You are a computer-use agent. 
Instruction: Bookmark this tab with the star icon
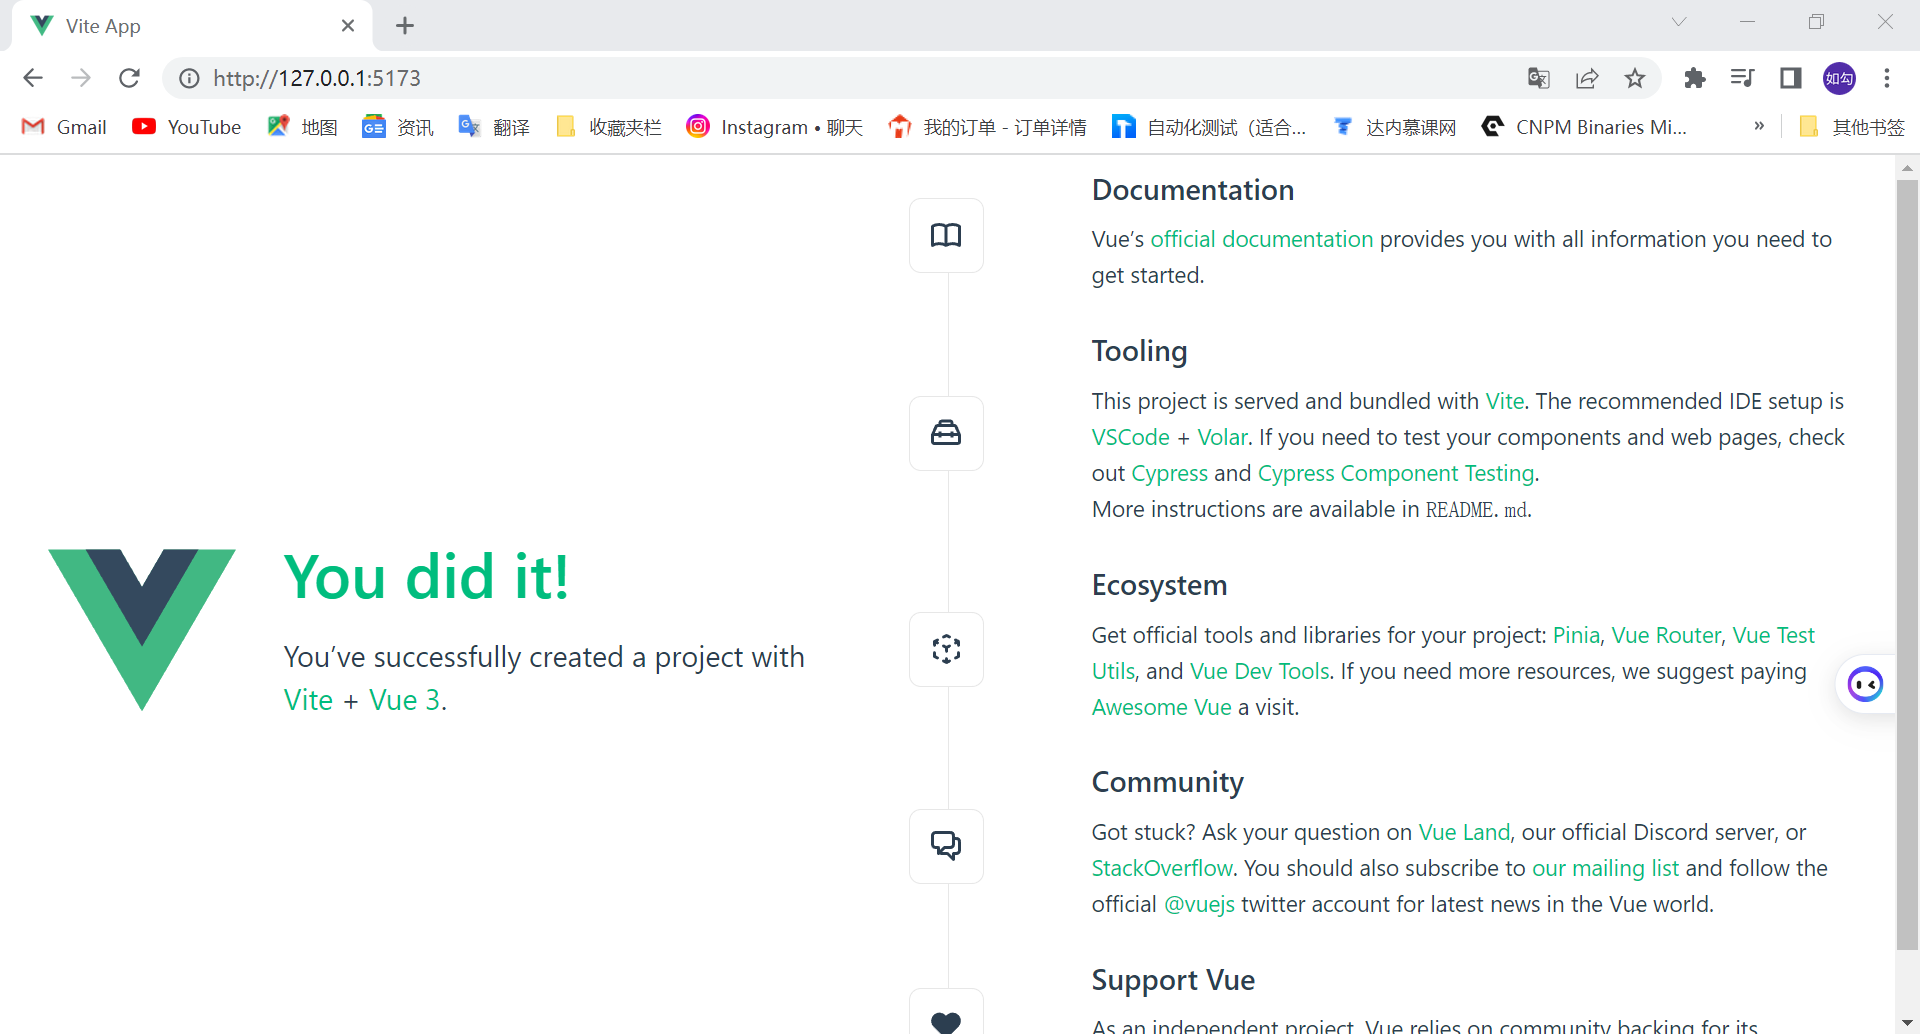point(1635,78)
